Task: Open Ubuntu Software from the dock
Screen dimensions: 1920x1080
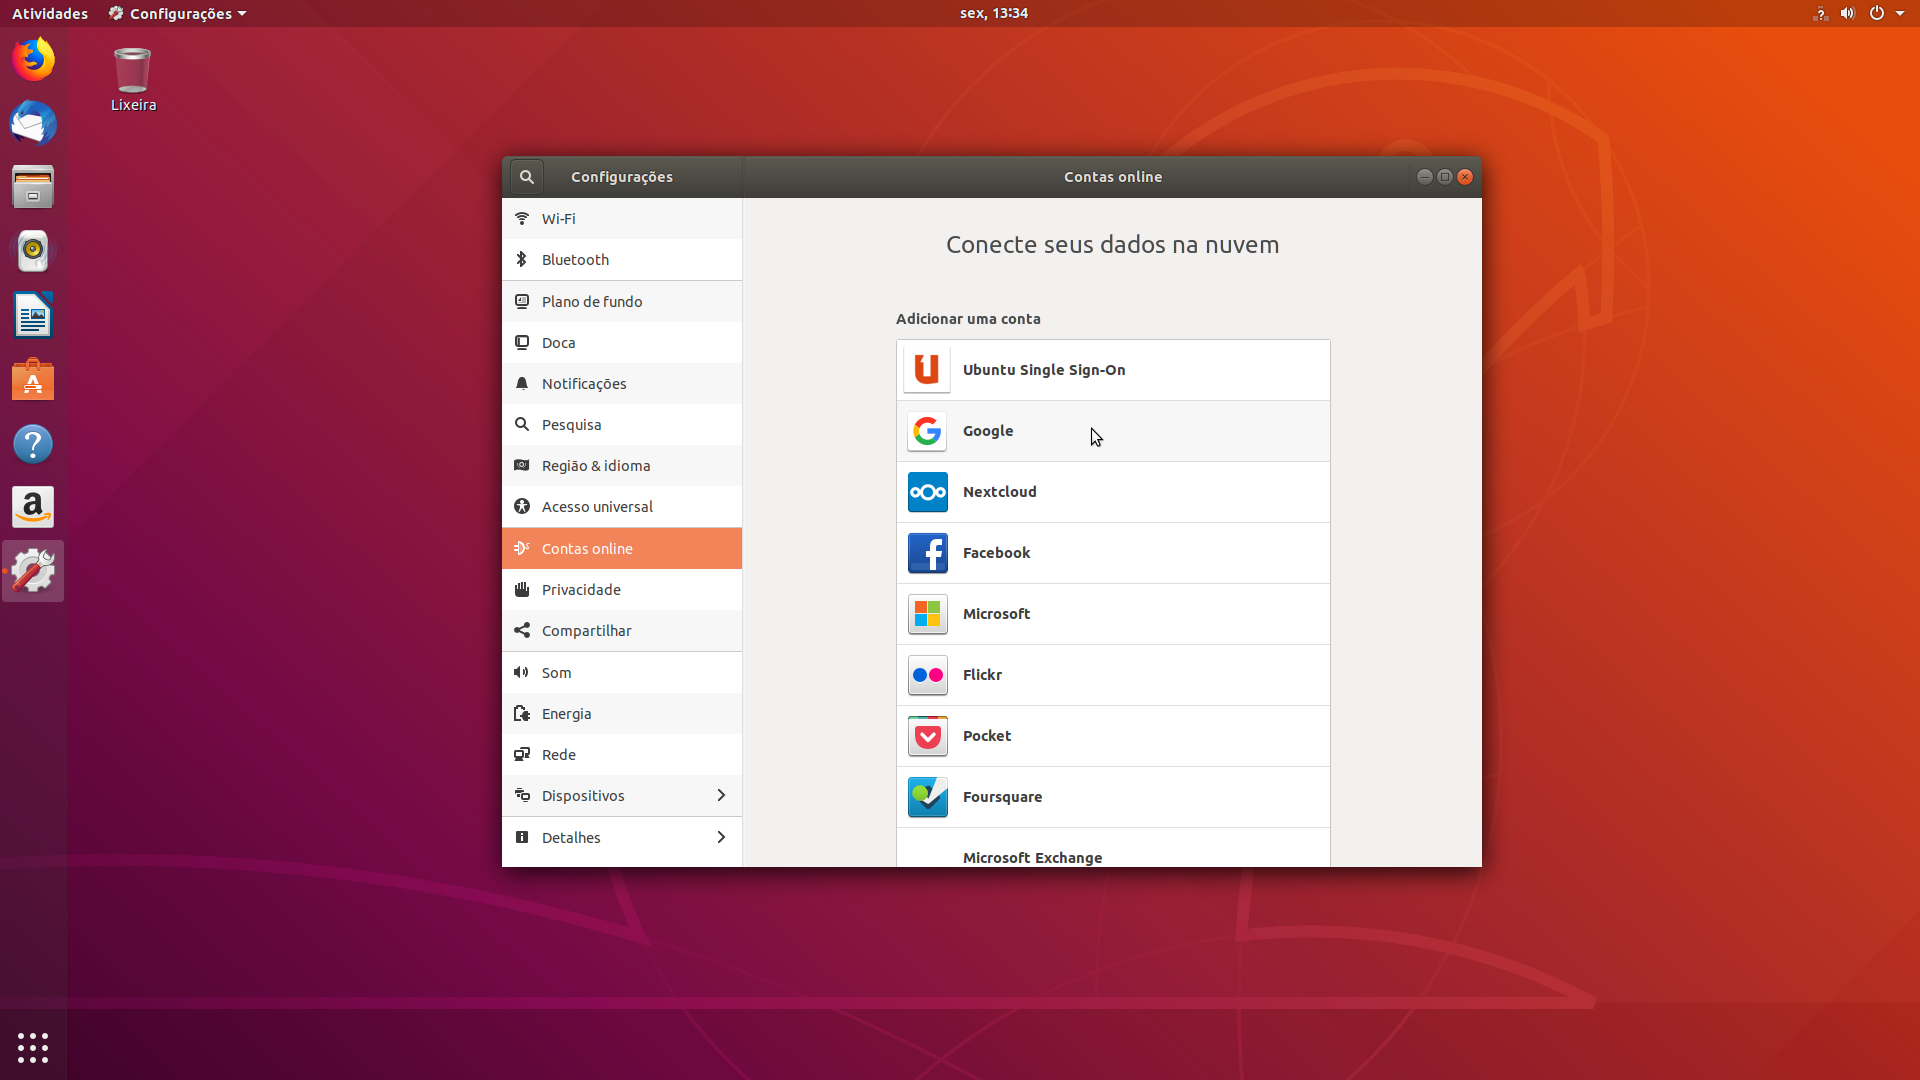Action: pyautogui.click(x=33, y=379)
